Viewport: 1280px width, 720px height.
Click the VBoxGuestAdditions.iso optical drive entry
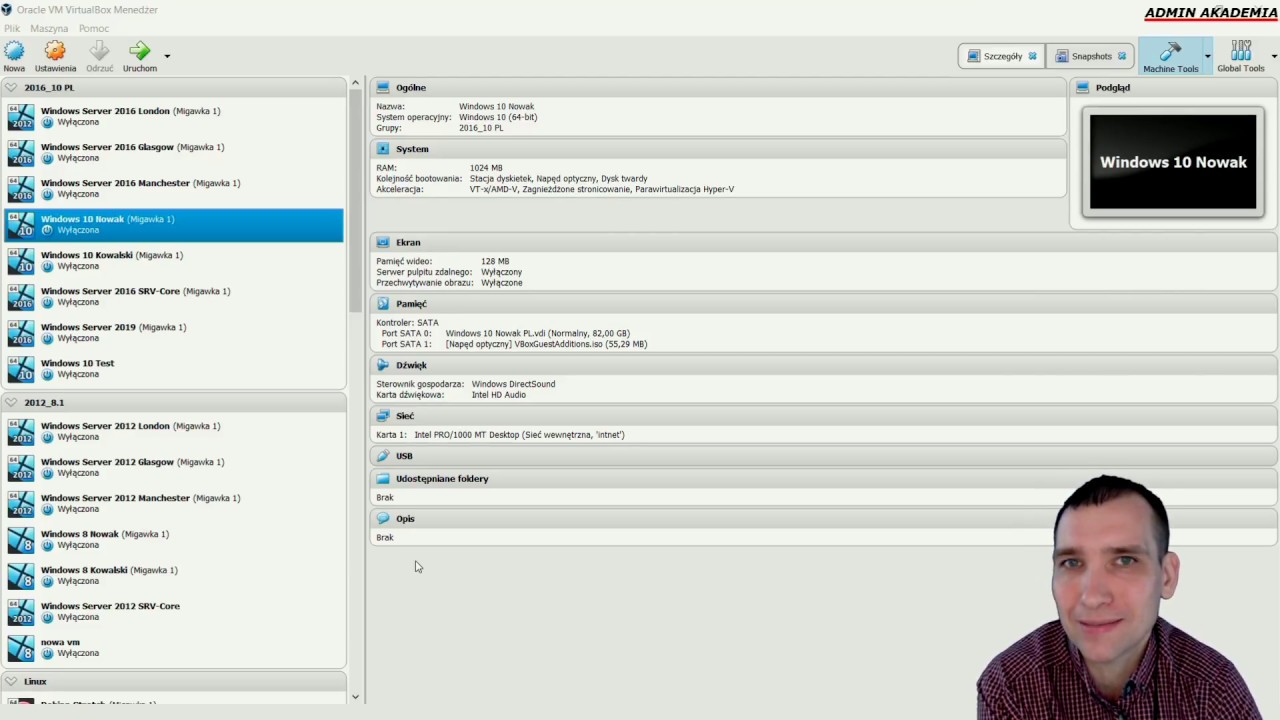546,344
